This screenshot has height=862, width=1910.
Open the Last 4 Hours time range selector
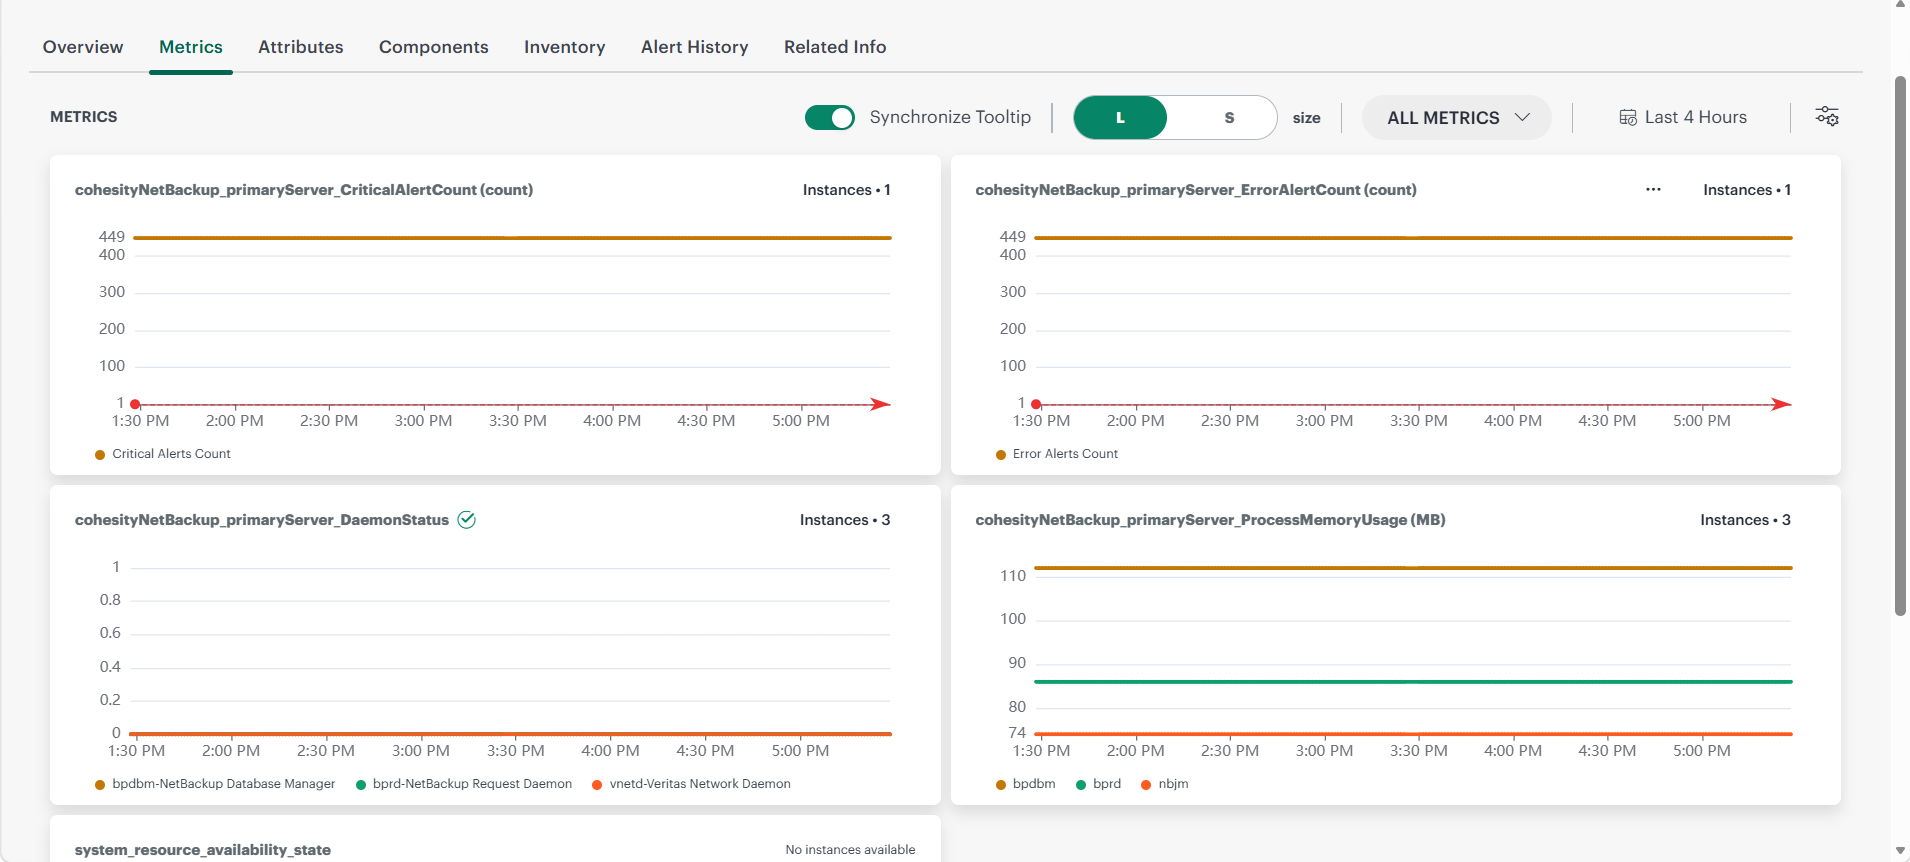pyautogui.click(x=1683, y=118)
